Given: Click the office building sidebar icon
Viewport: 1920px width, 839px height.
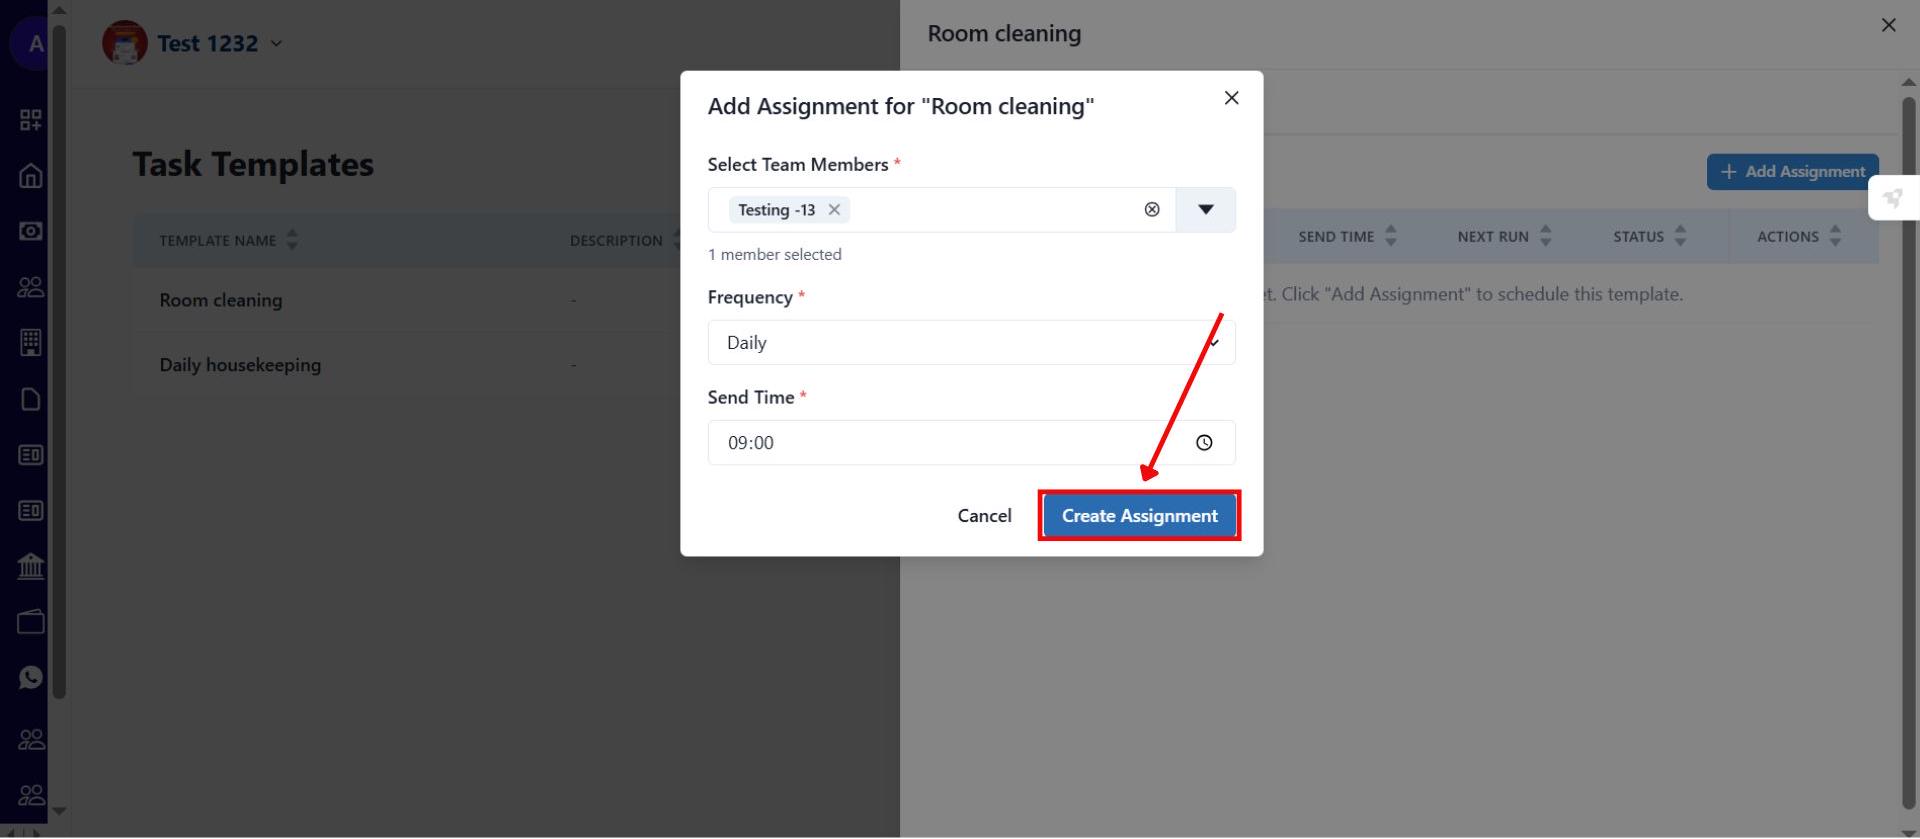Looking at the screenshot, I should 31,342.
